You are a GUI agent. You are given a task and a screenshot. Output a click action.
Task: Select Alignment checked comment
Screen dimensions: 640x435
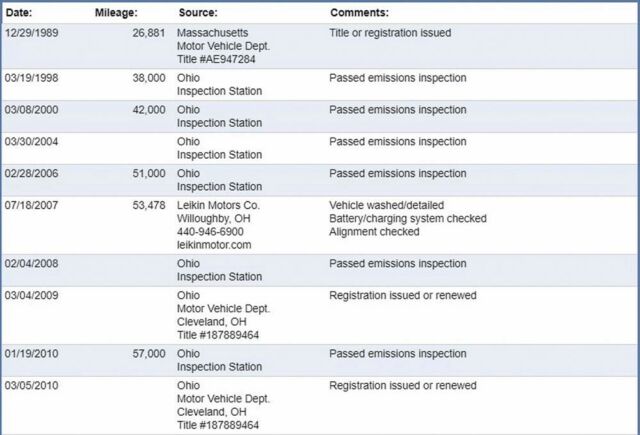coord(374,232)
